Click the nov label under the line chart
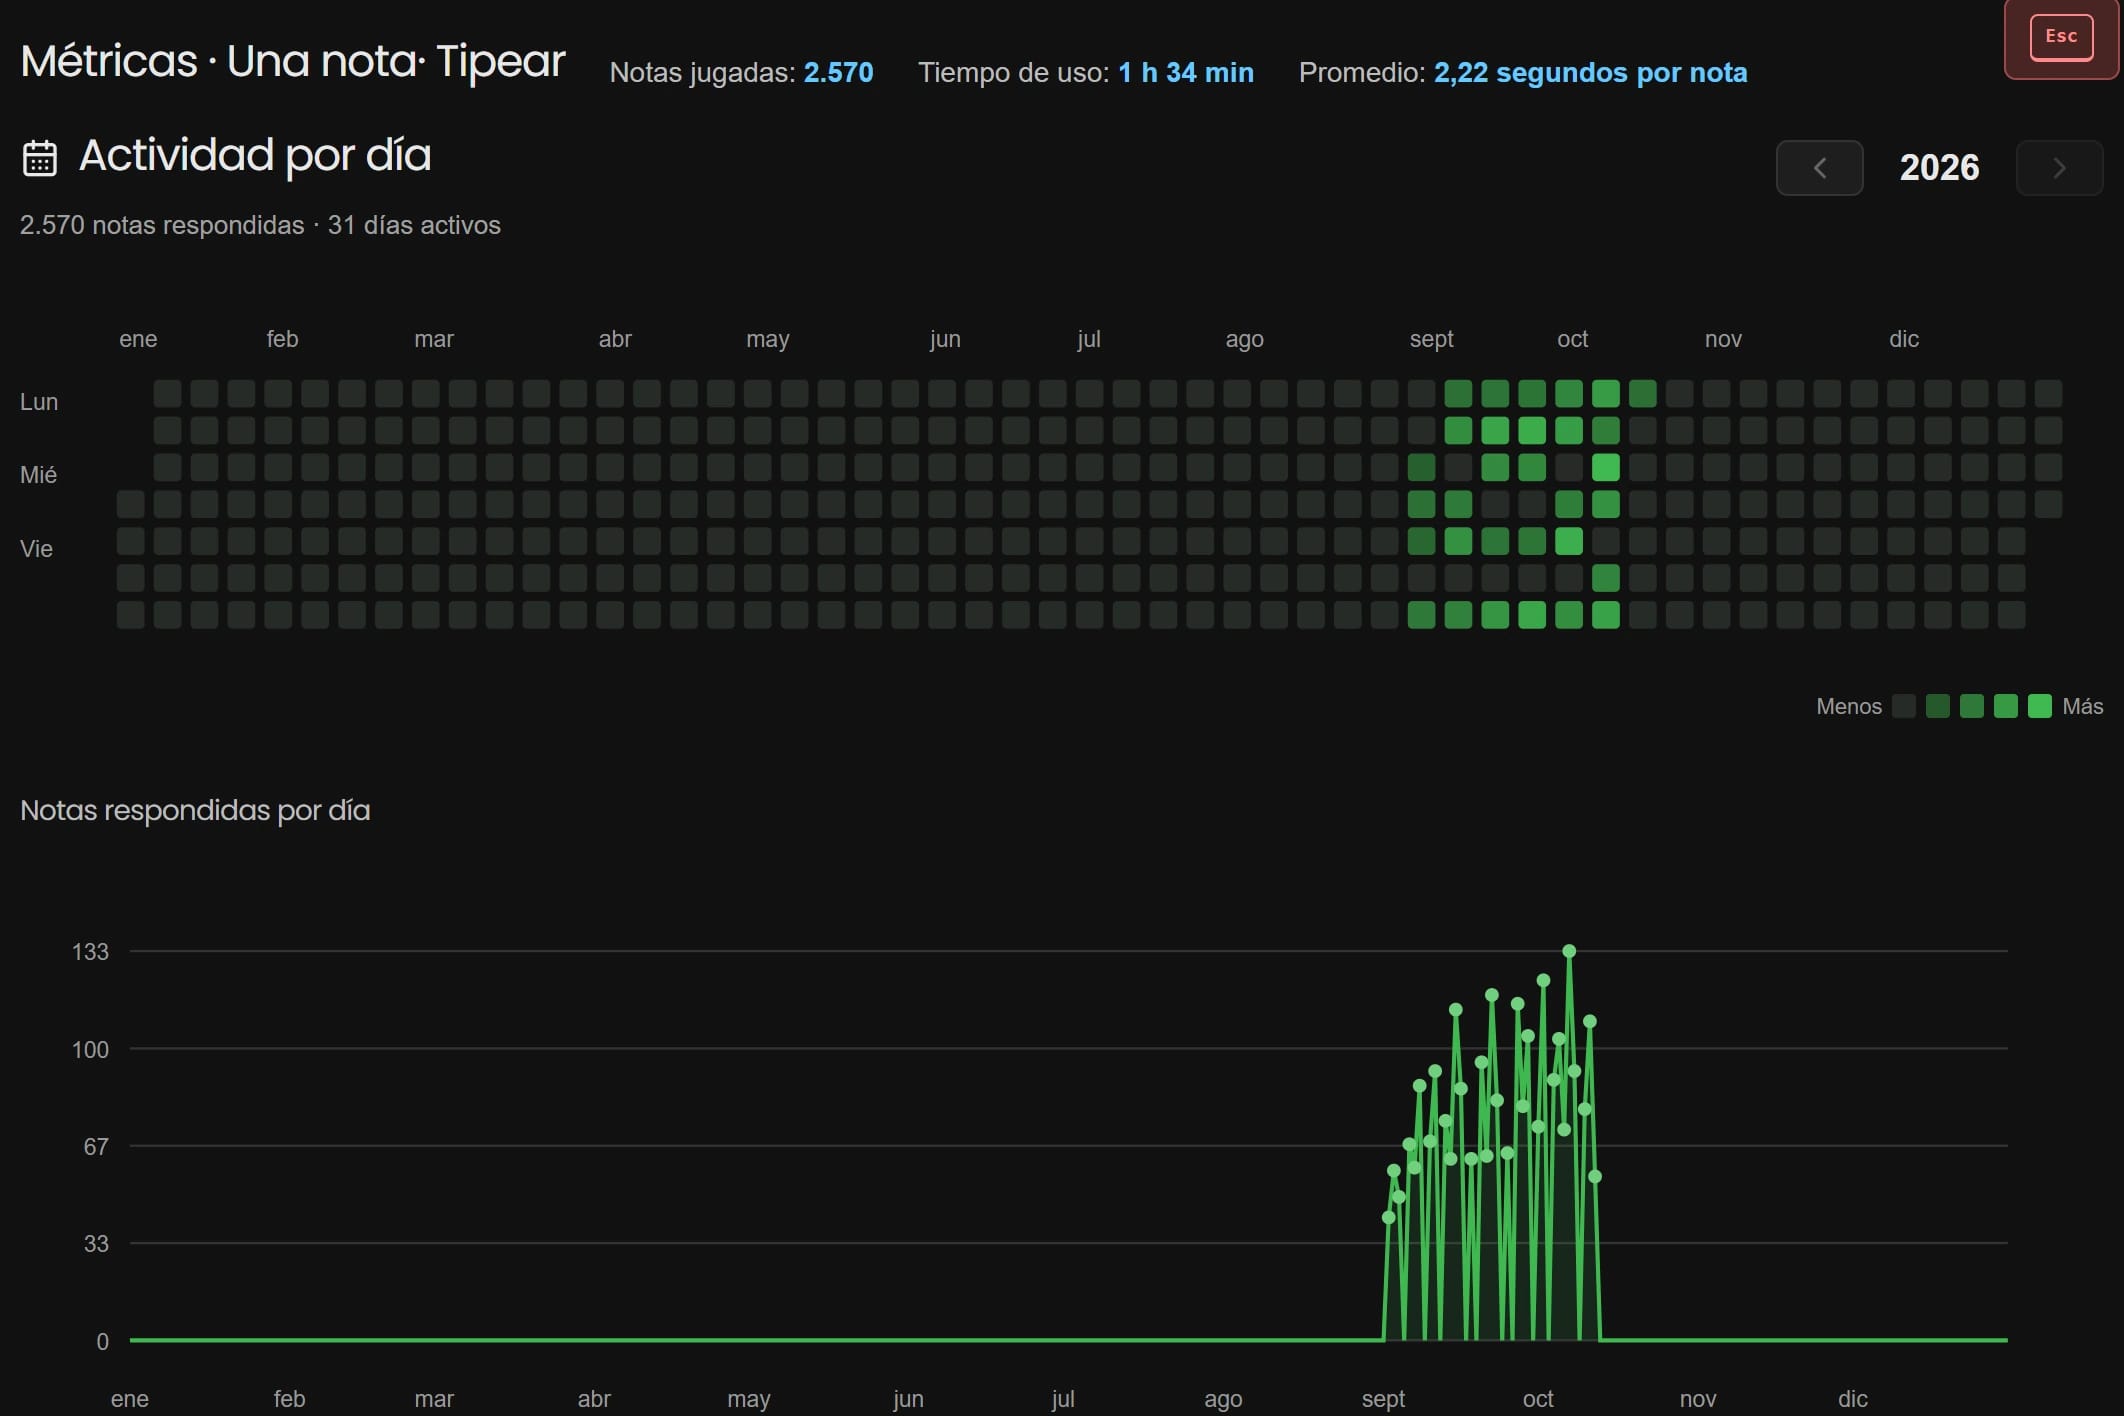2124x1416 pixels. [1698, 1399]
